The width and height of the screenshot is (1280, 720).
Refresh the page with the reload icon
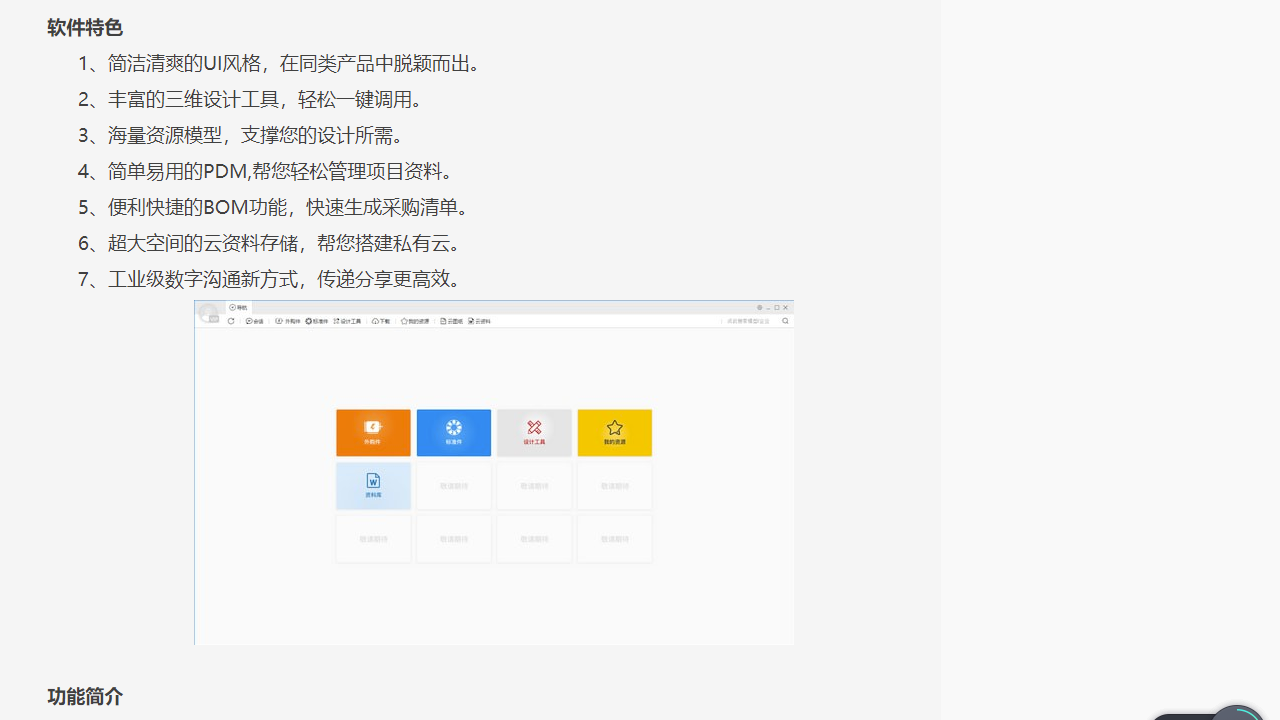(x=230, y=321)
